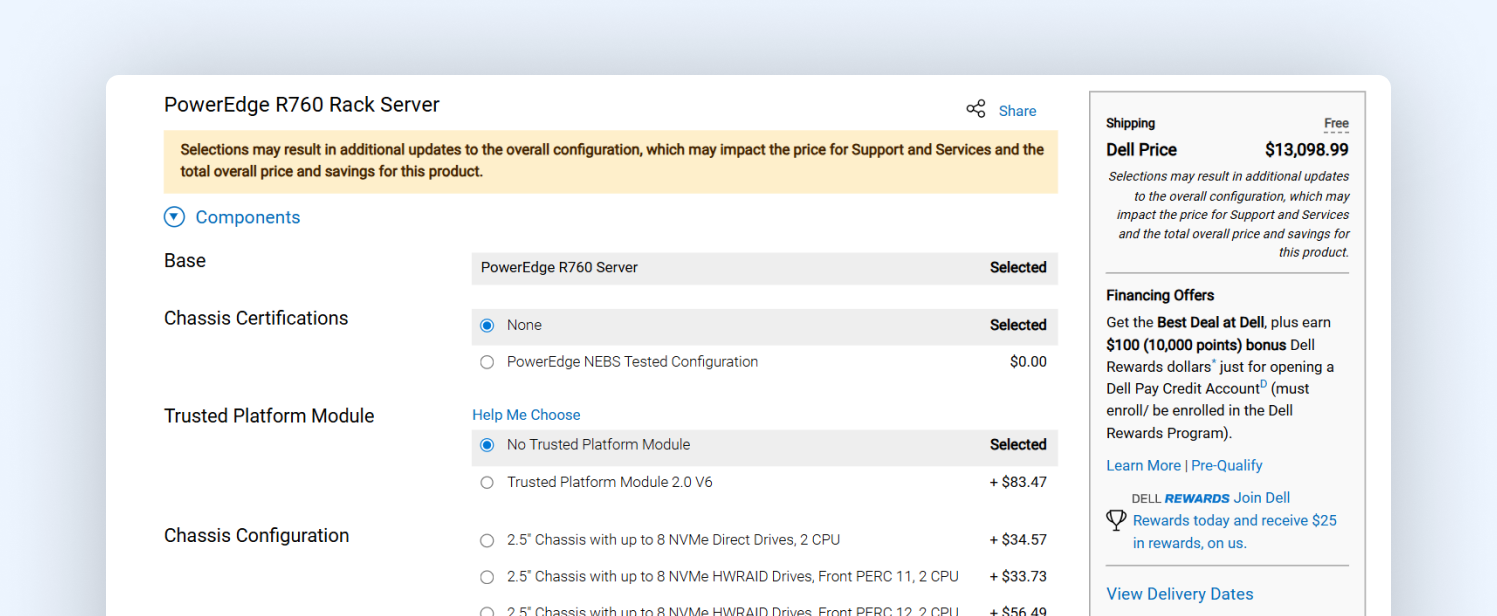Viewport: 1497px width, 616px height.
Task: Click the Rewards dollars asterisk footnote
Action: point(1214,362)
